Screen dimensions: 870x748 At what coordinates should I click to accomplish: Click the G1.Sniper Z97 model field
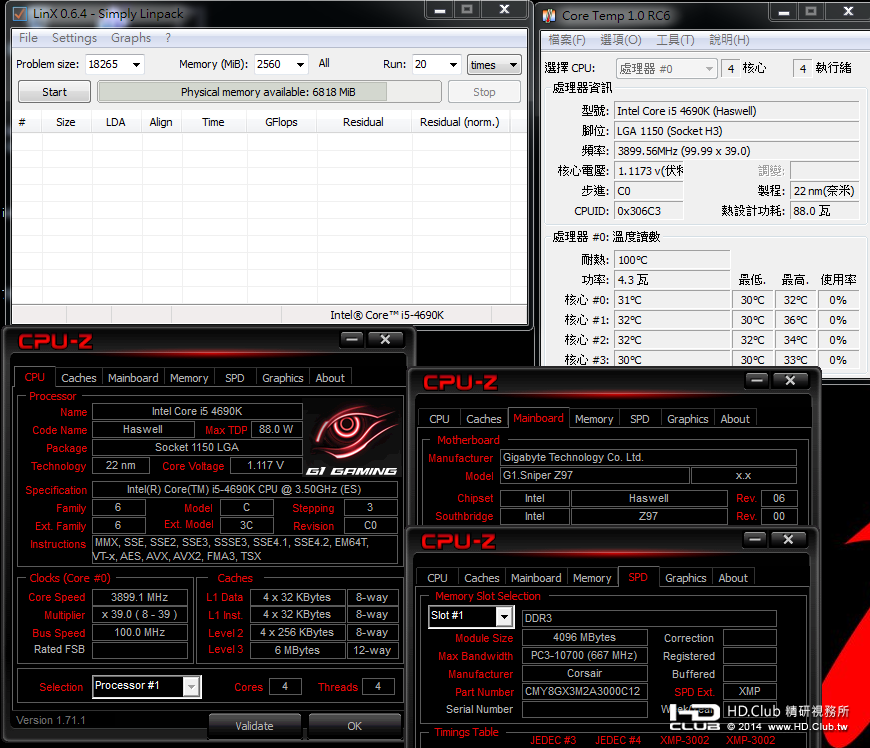pyautogui.click(x=595, y=476)
